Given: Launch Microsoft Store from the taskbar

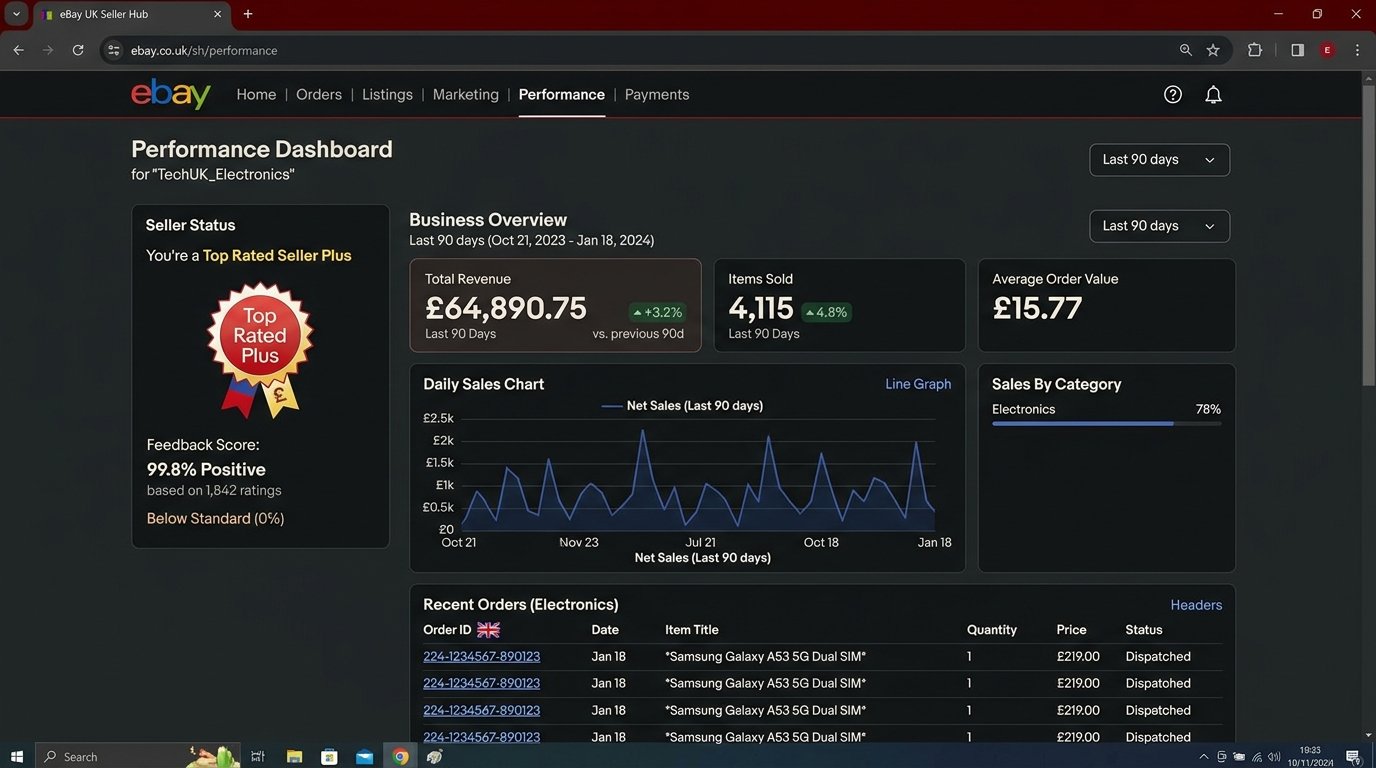Looking at the screenshot, I should pyautogui.click(x=329, y=757).
